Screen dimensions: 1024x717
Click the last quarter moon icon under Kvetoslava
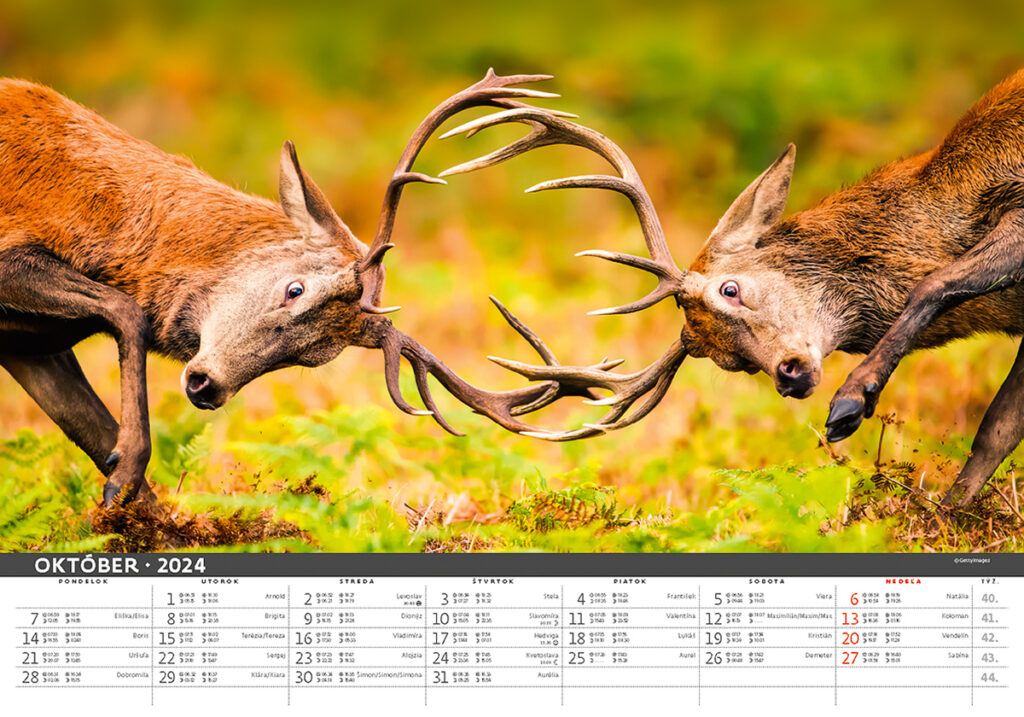point(556,663)
